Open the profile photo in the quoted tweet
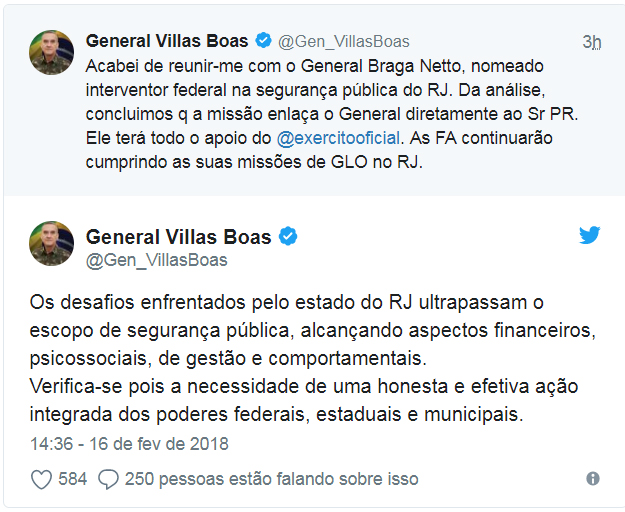 pos(51,51)
